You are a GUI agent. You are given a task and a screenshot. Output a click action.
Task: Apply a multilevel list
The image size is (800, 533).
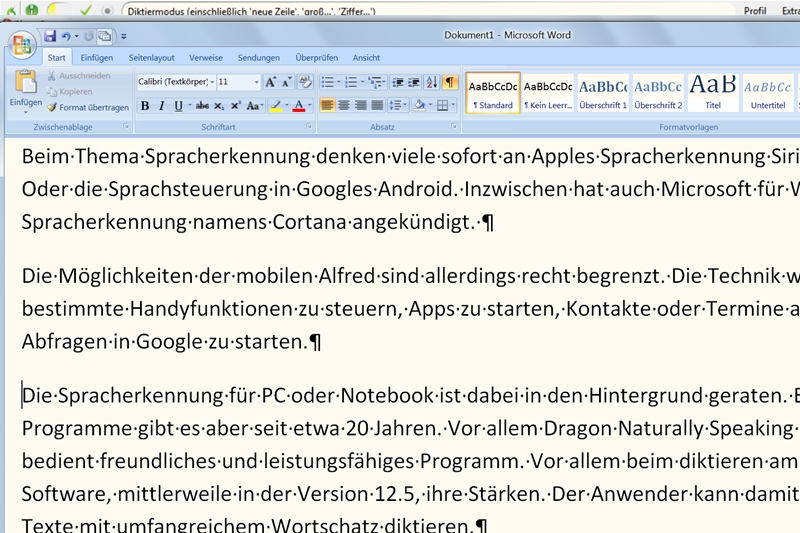[x=375, y=82]
